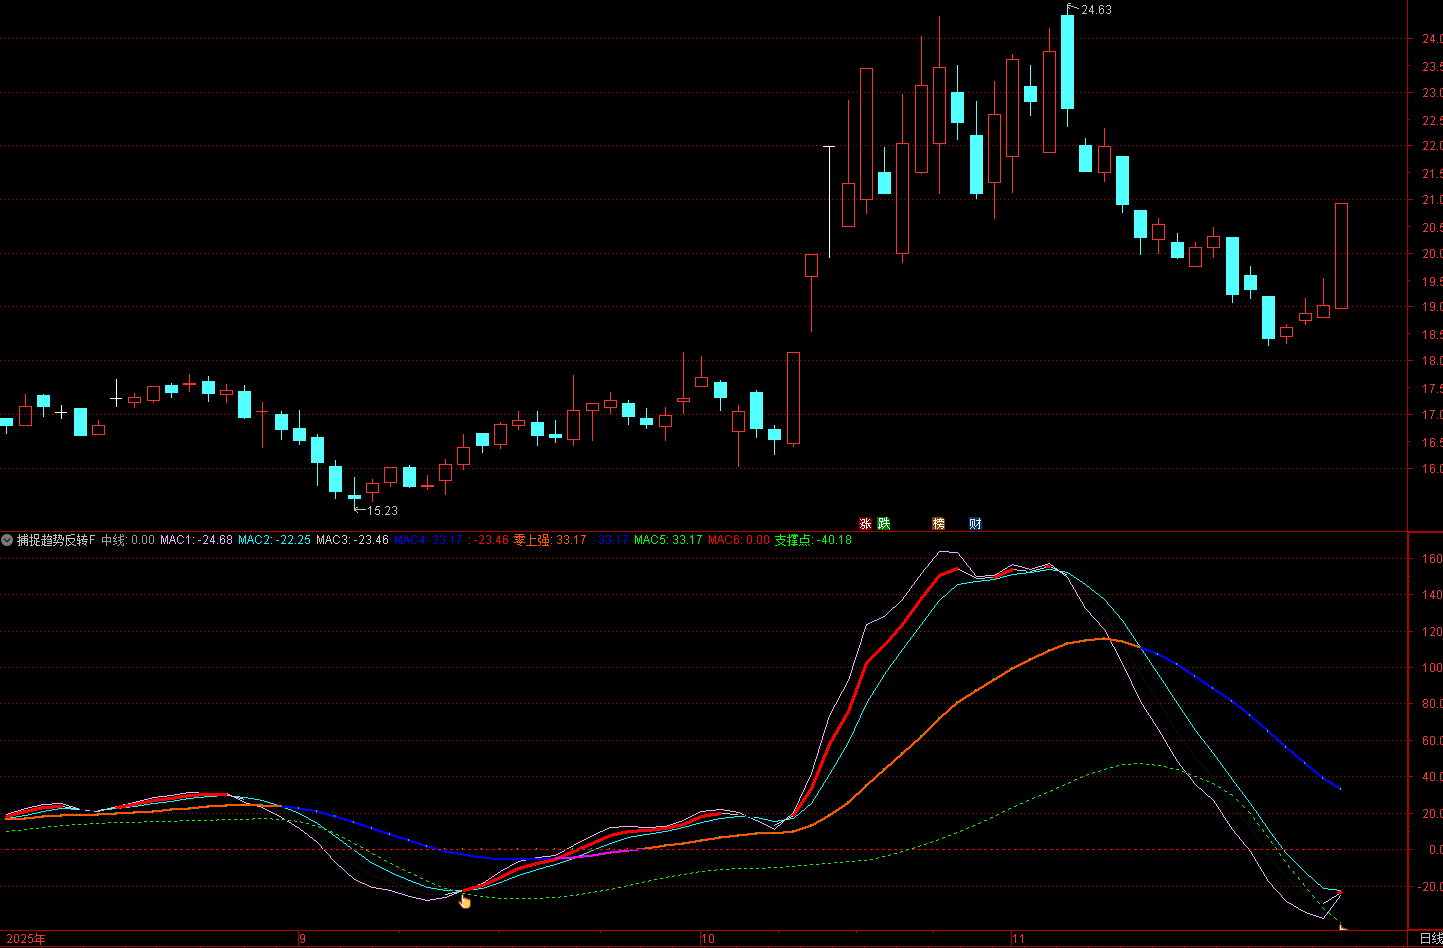Viewport: 1443px width, 948px height.
Task: Click month 10 marker on time axis
Action: click(x=707, y=939)
